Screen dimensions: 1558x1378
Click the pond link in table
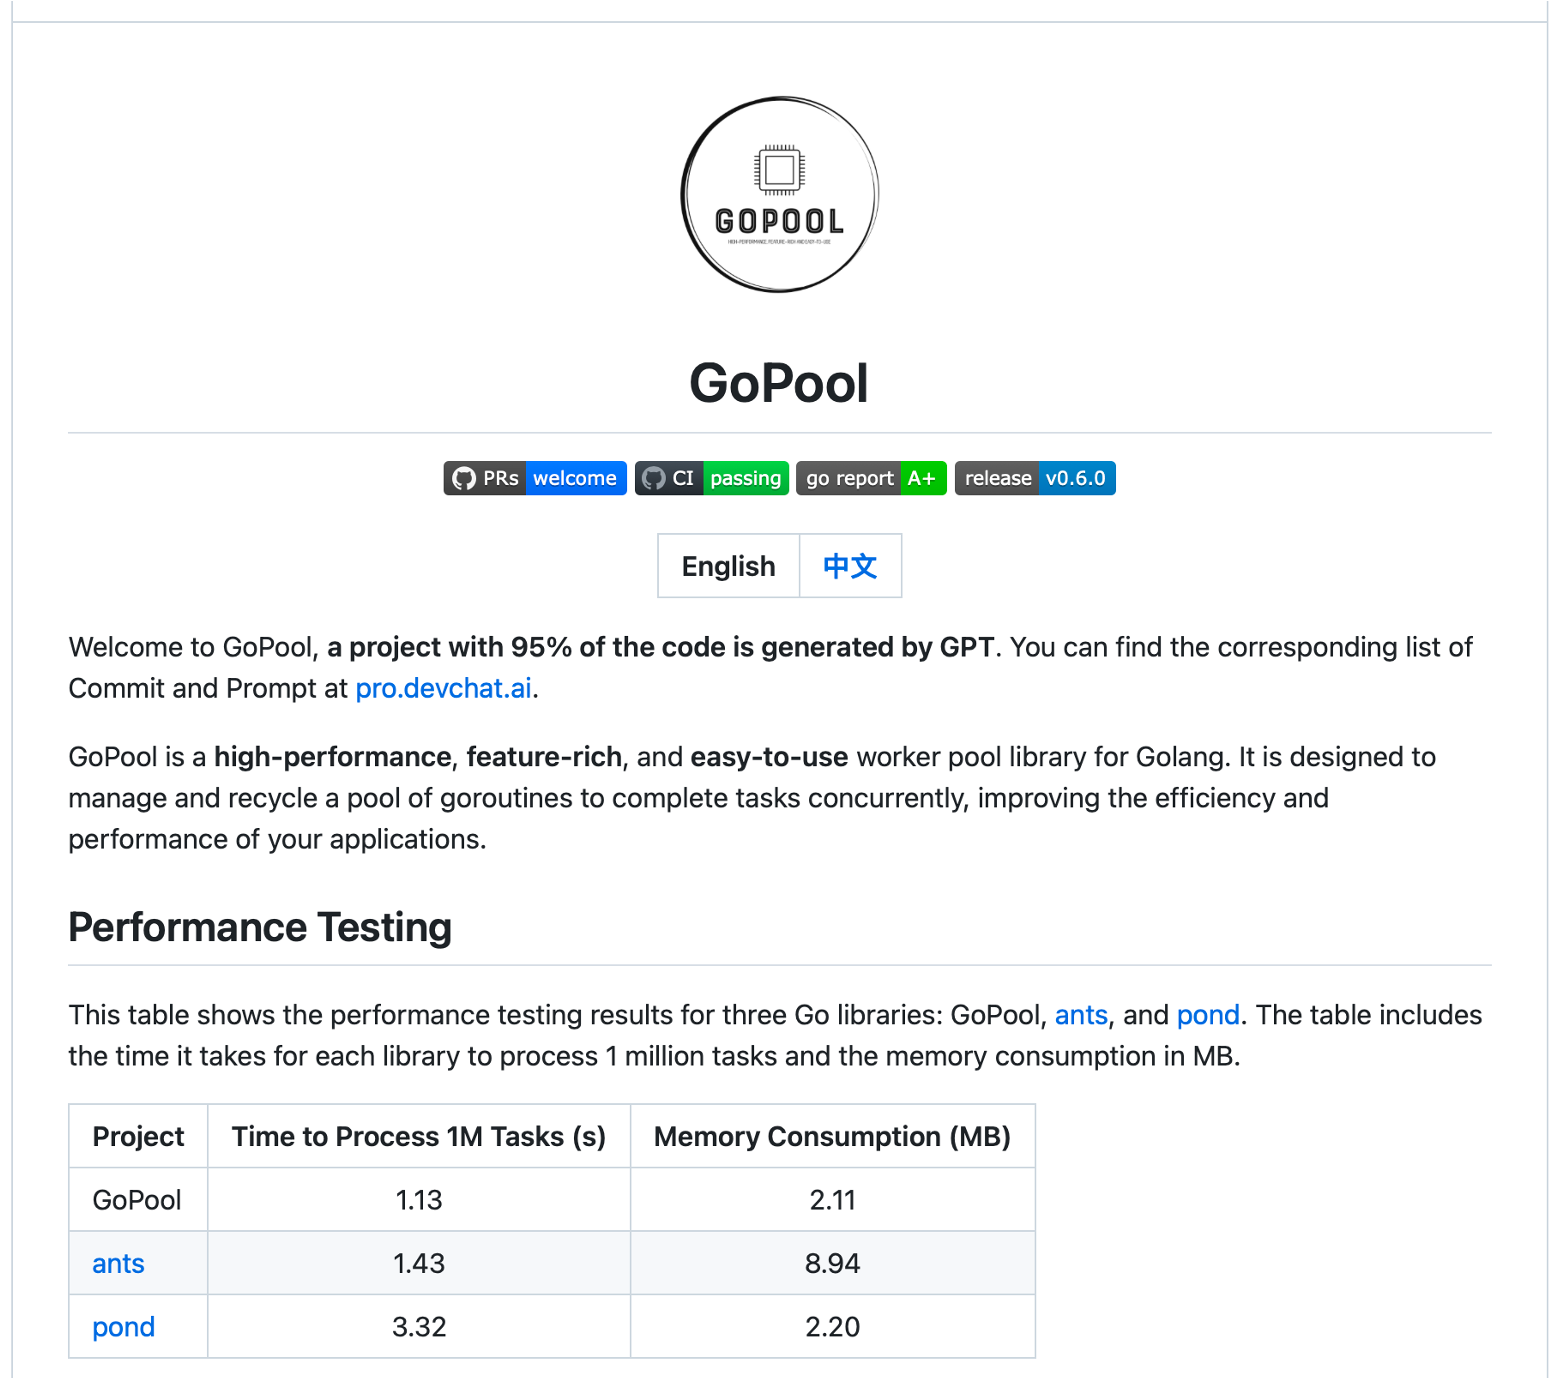tap(123, 1327)
